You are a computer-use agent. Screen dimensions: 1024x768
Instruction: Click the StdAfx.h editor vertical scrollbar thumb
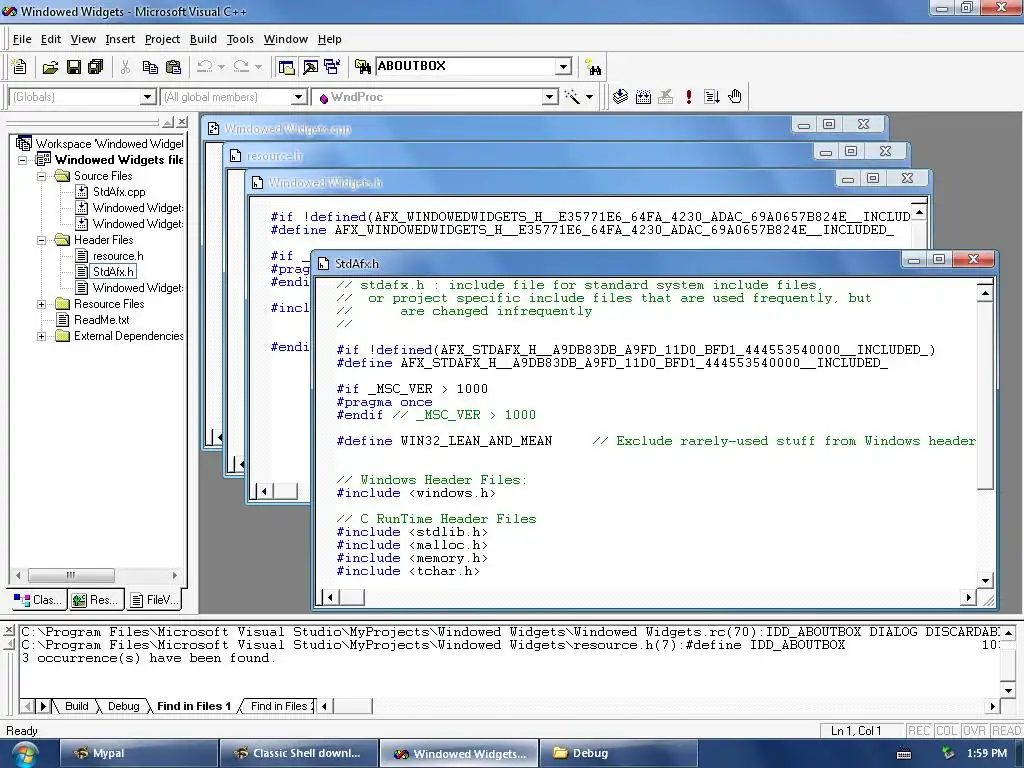pyautogui.click(x=985, y=395)
